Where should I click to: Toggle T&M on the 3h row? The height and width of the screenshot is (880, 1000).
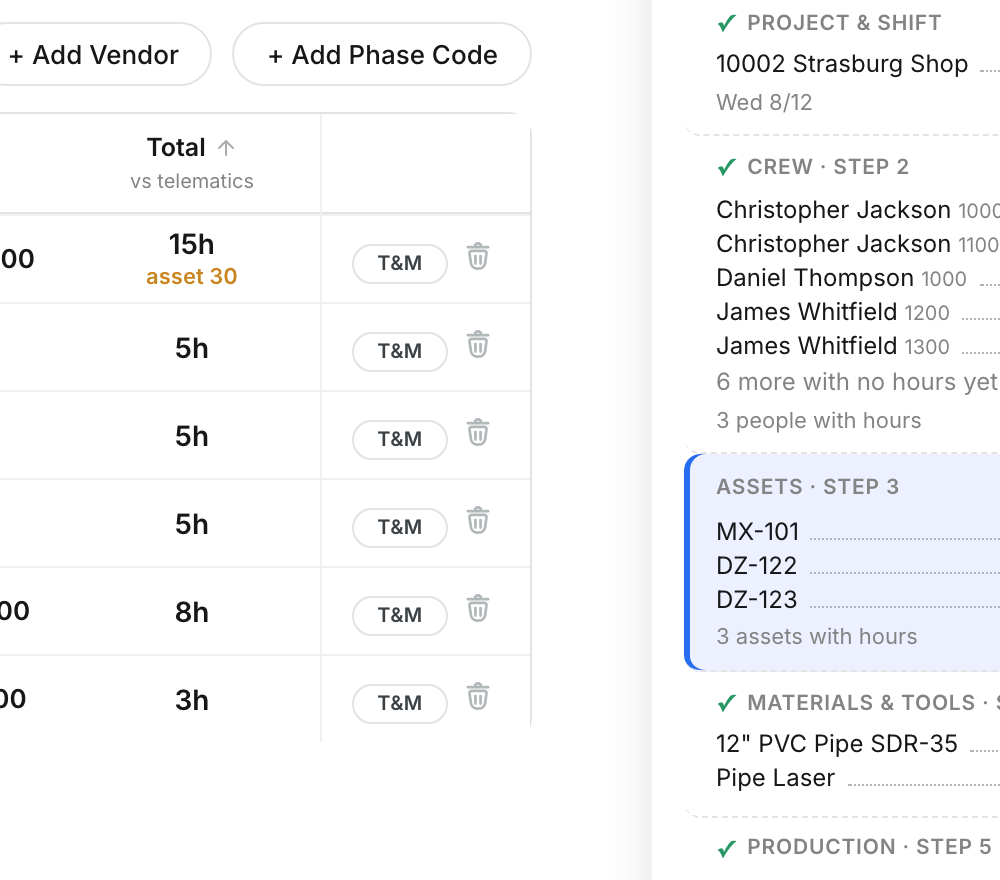click(x=400, y=703)
